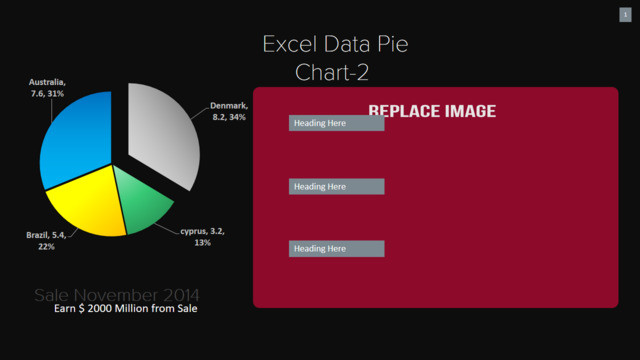Click the Excel Data Pie Chart-2 title
The image size is (640, 360).
[335, 58]
